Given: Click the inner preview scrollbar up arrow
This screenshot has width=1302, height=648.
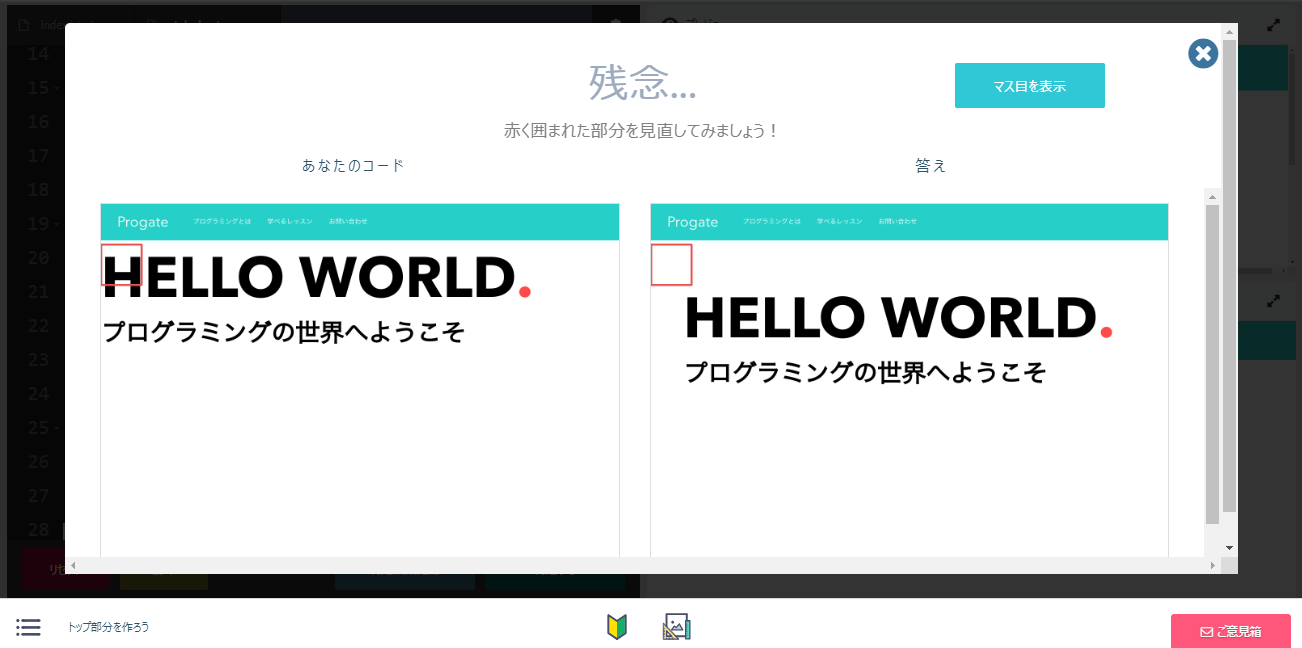Looking at the screenshot, I should point(1212,195).
